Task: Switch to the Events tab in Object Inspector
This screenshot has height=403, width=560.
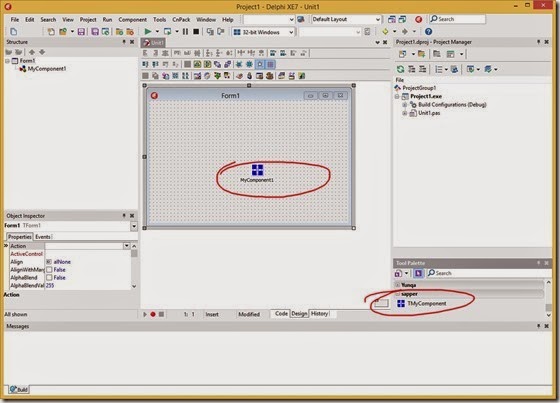Action: pyautogui.click(x=43, y=237)
